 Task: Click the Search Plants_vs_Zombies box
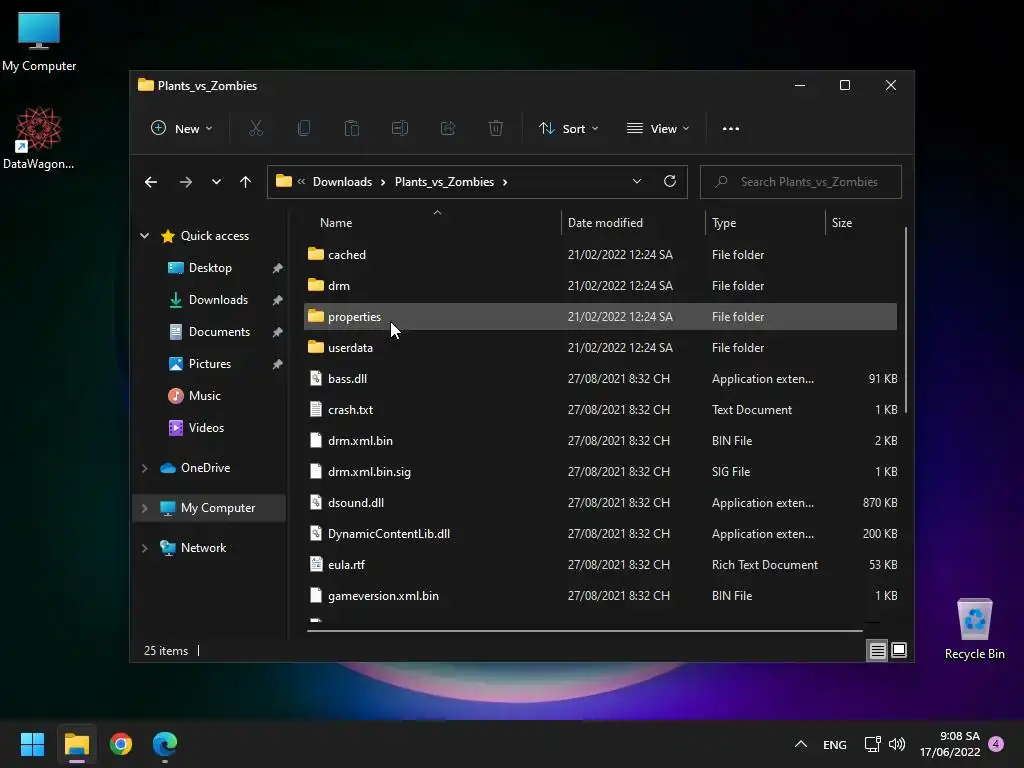[801, 182]
